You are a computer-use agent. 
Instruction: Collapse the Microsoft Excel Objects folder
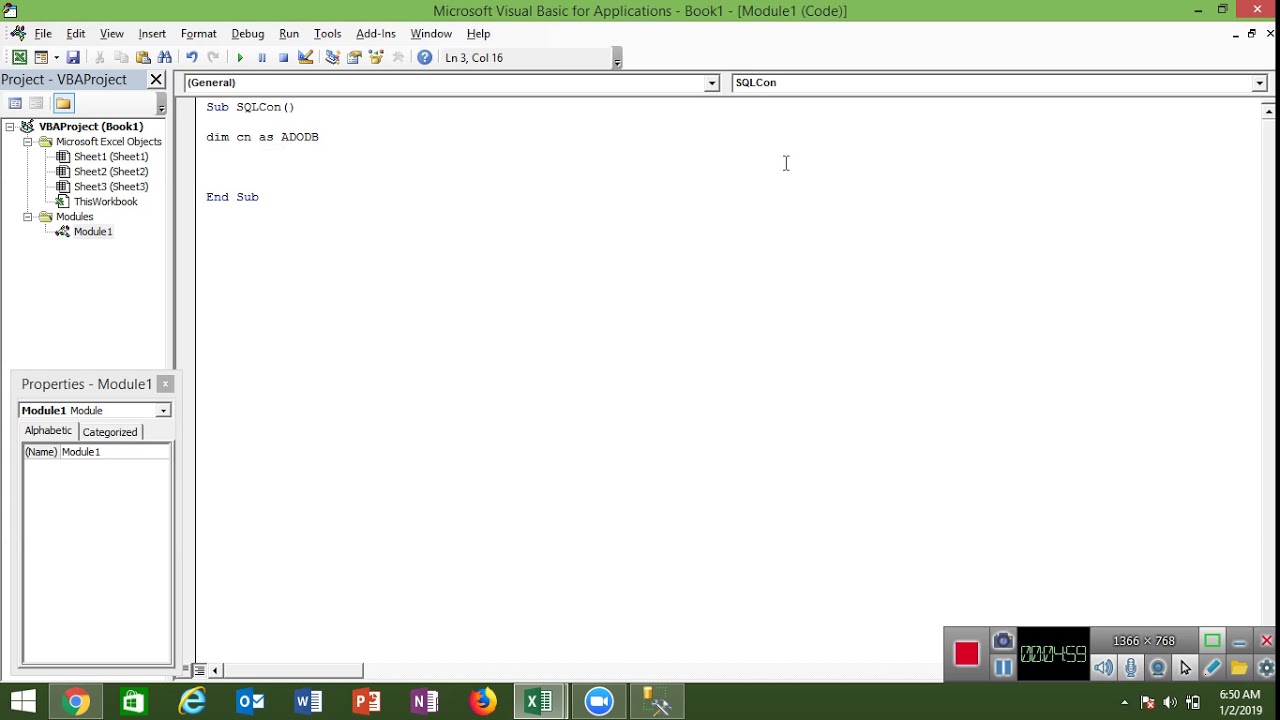point(28,142)
